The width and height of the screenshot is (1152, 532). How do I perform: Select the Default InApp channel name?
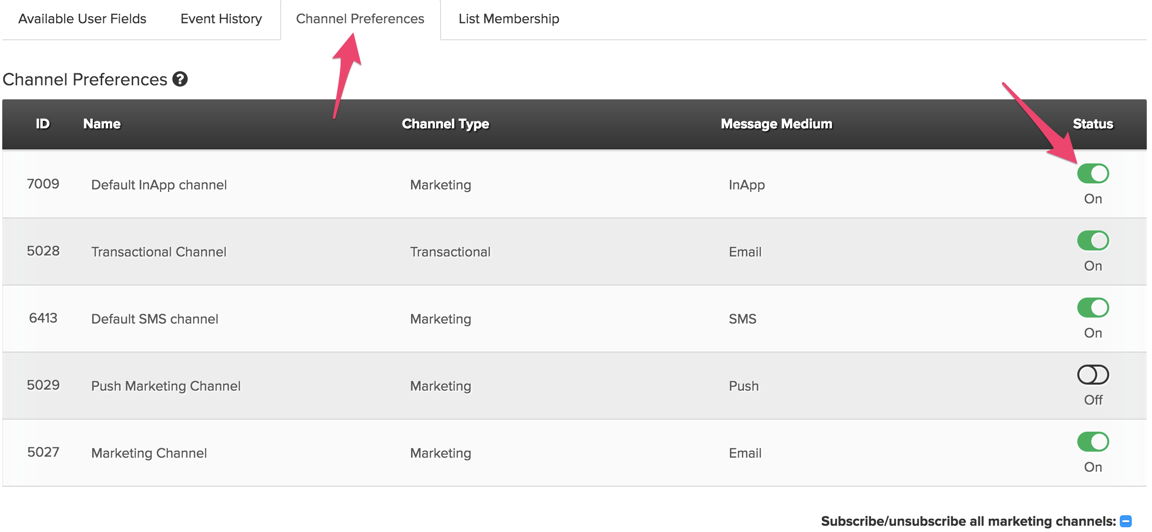pos(159,185)
